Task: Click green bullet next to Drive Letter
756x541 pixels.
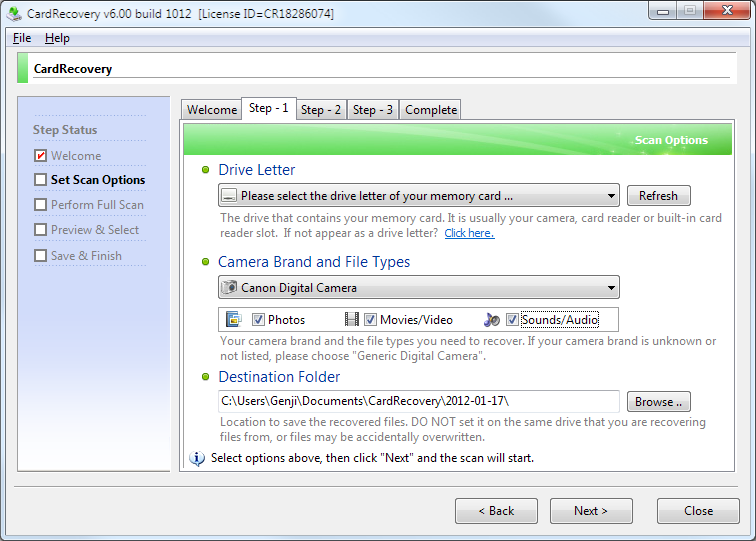Action: tap(205, 170)
